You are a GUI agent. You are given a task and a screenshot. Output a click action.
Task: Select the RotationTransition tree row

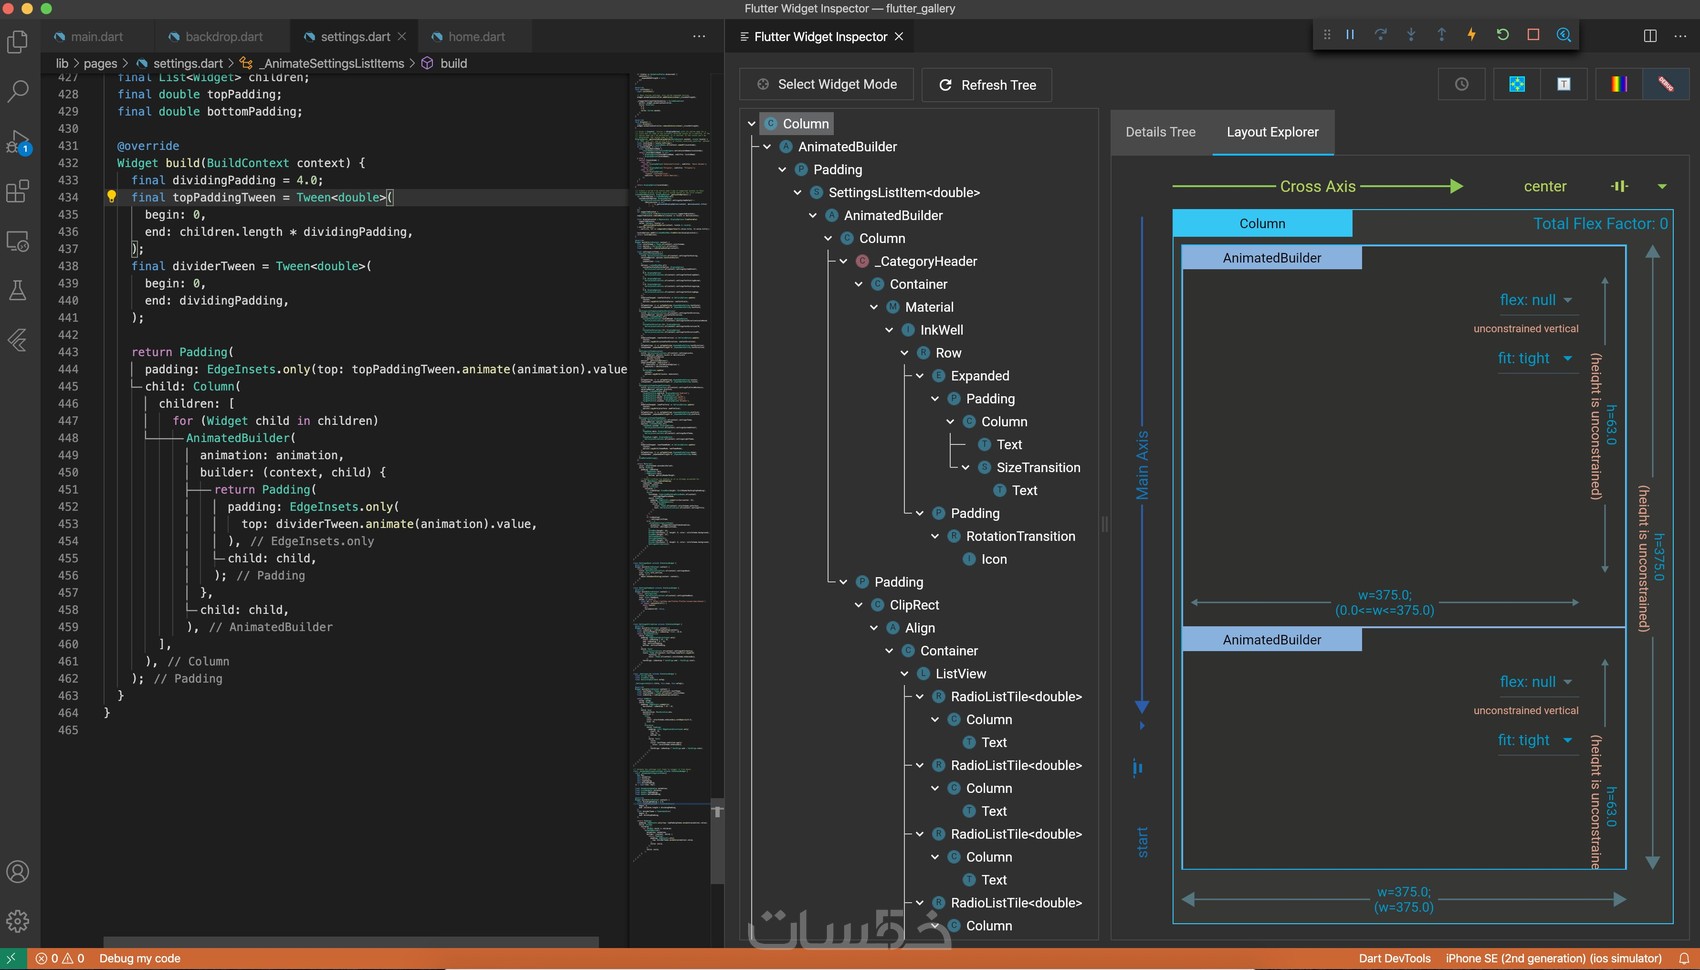coord(1020,536)
